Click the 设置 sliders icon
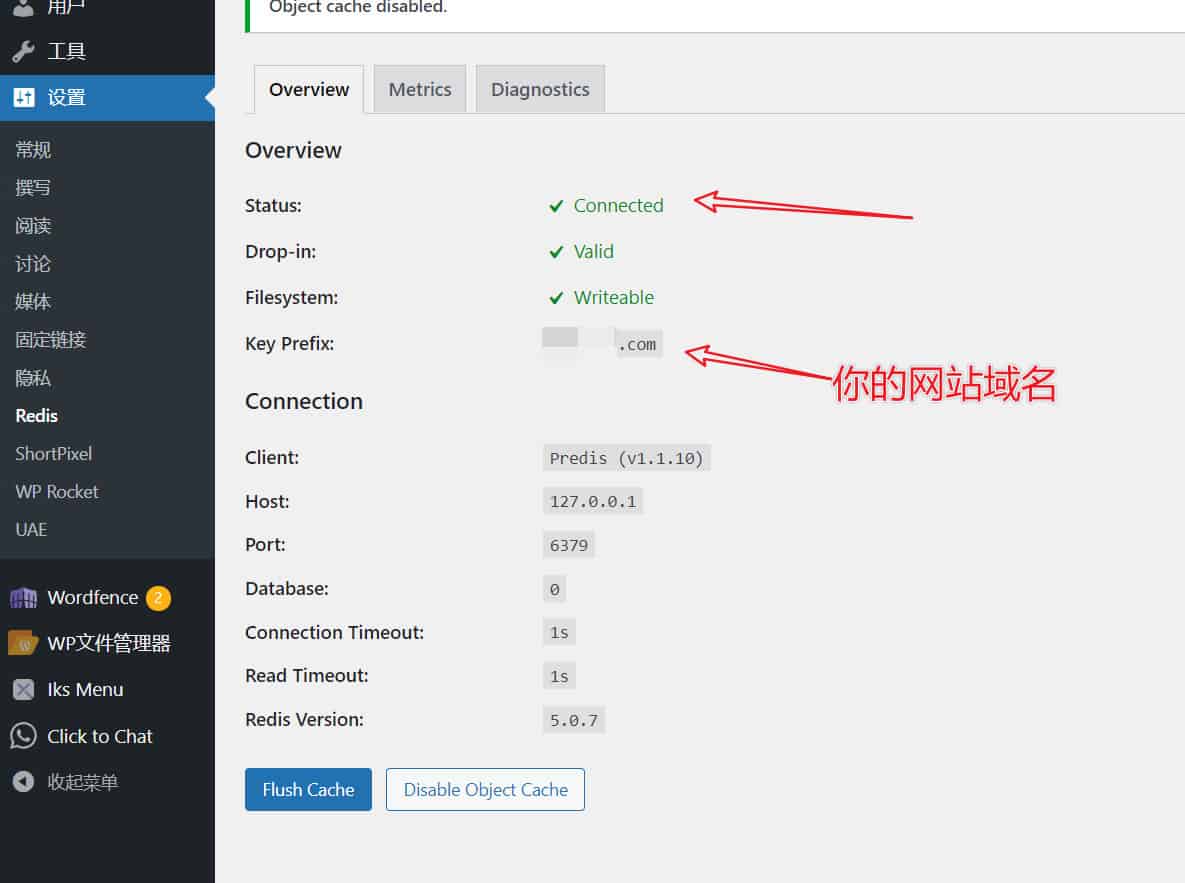The width and height of the screenshot is (1185, 883). click(23, 98)
